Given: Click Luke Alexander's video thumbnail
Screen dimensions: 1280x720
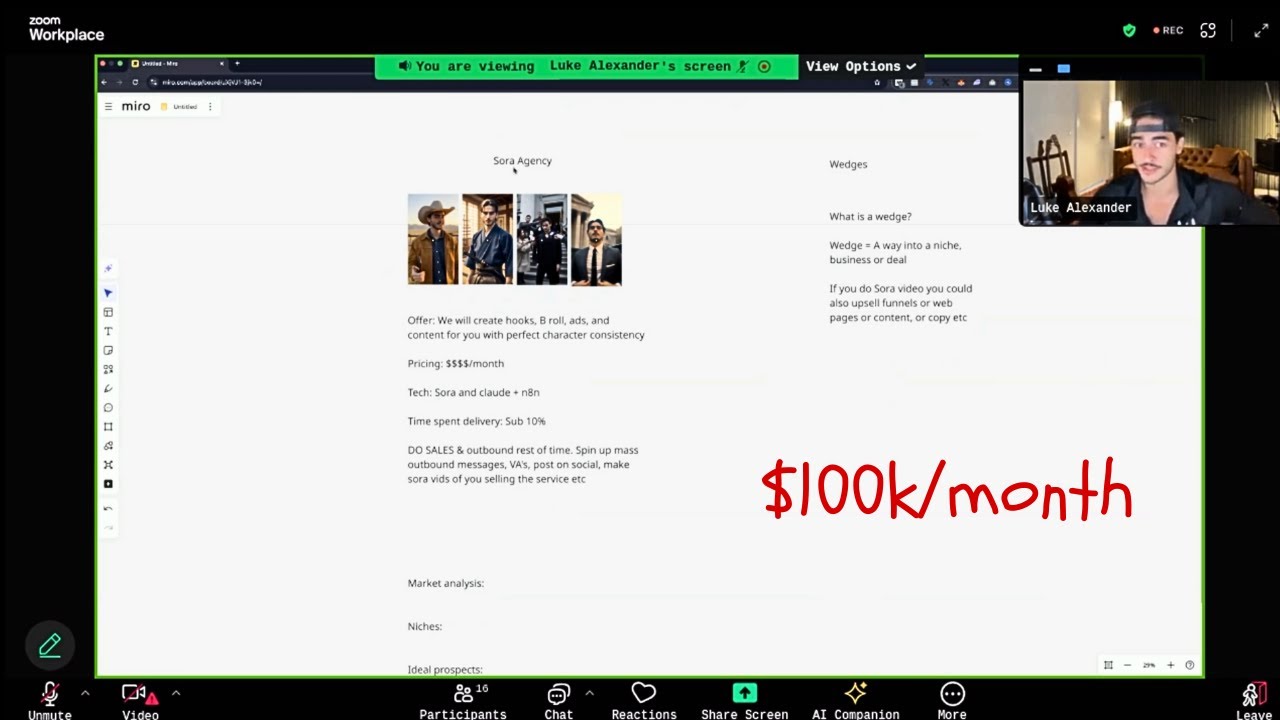Looking at the screenshot, I should [1149, 153].
